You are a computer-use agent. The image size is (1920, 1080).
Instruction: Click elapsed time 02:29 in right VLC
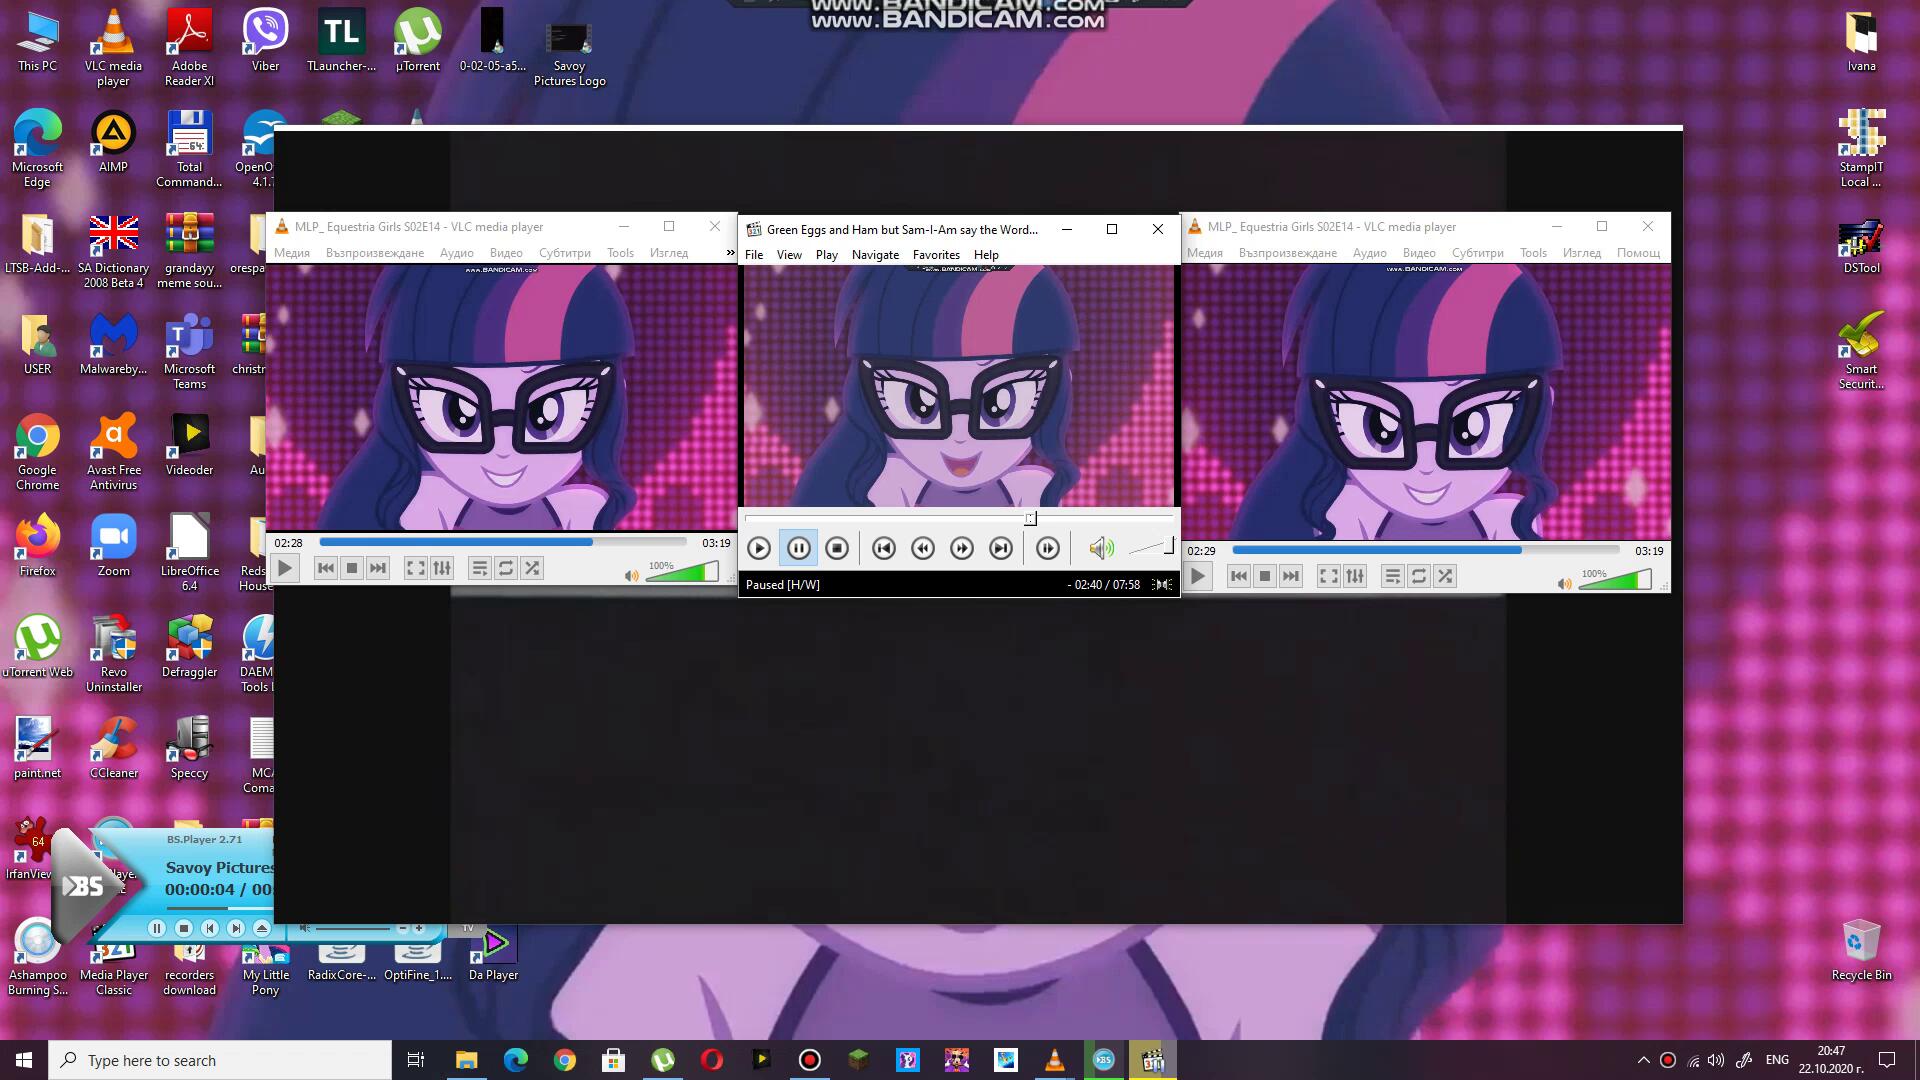(x=1201, y=551)
